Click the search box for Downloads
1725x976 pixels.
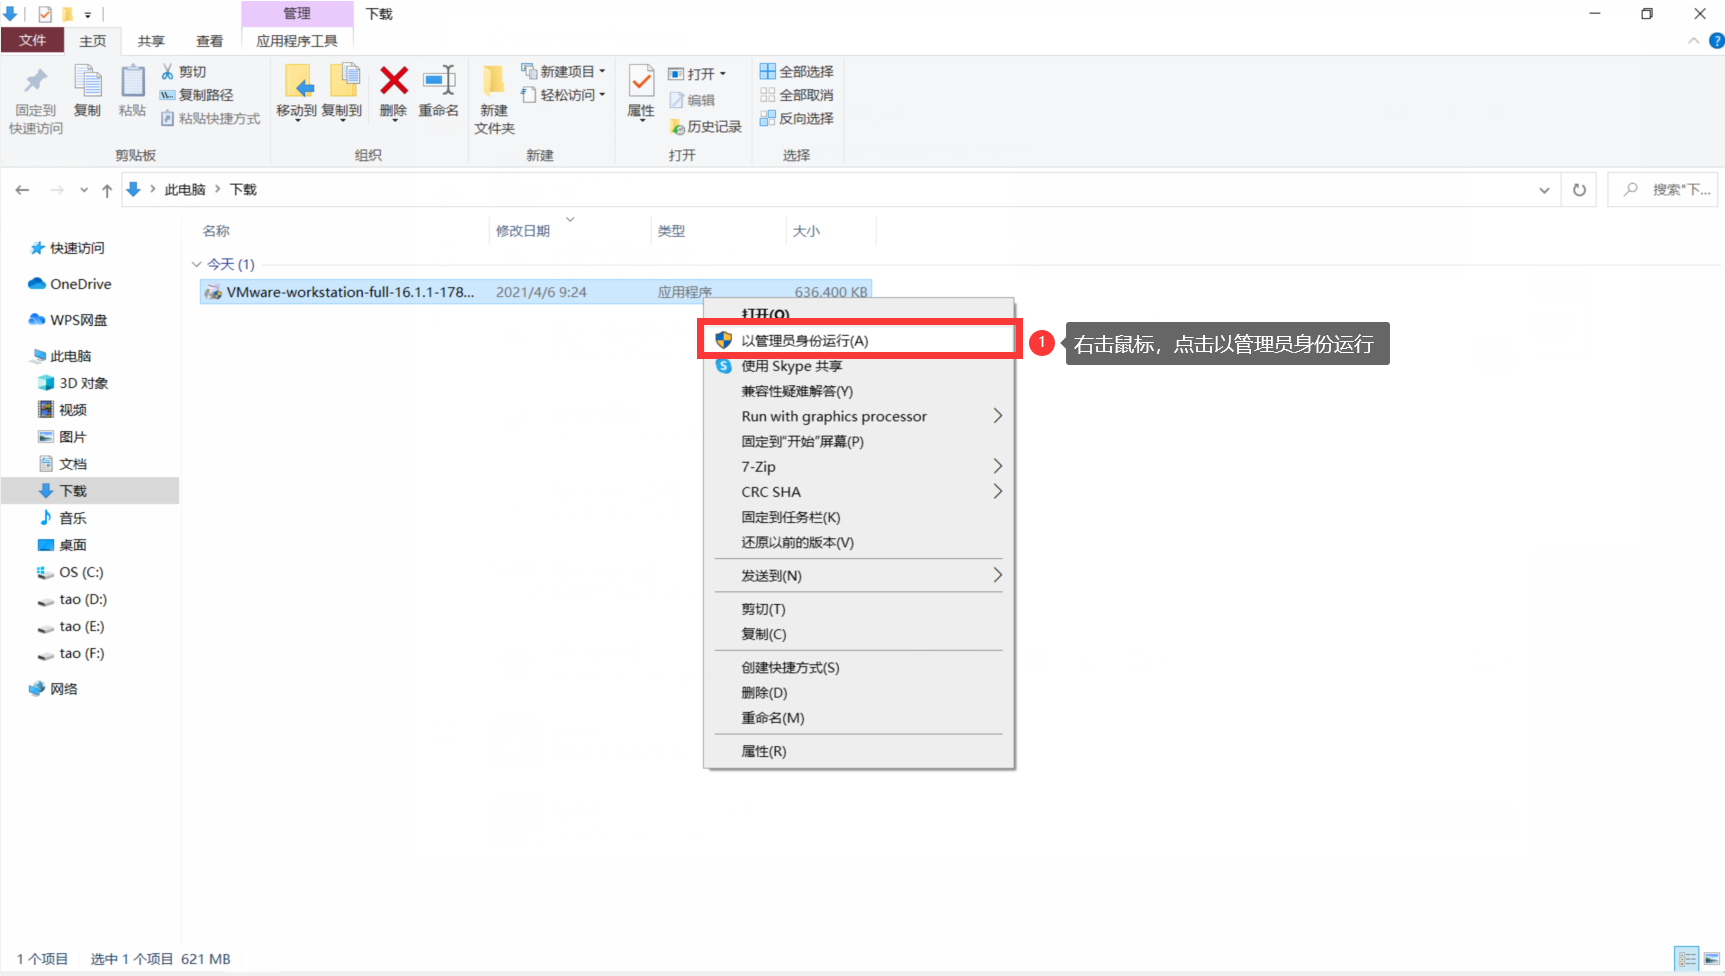1662,190
